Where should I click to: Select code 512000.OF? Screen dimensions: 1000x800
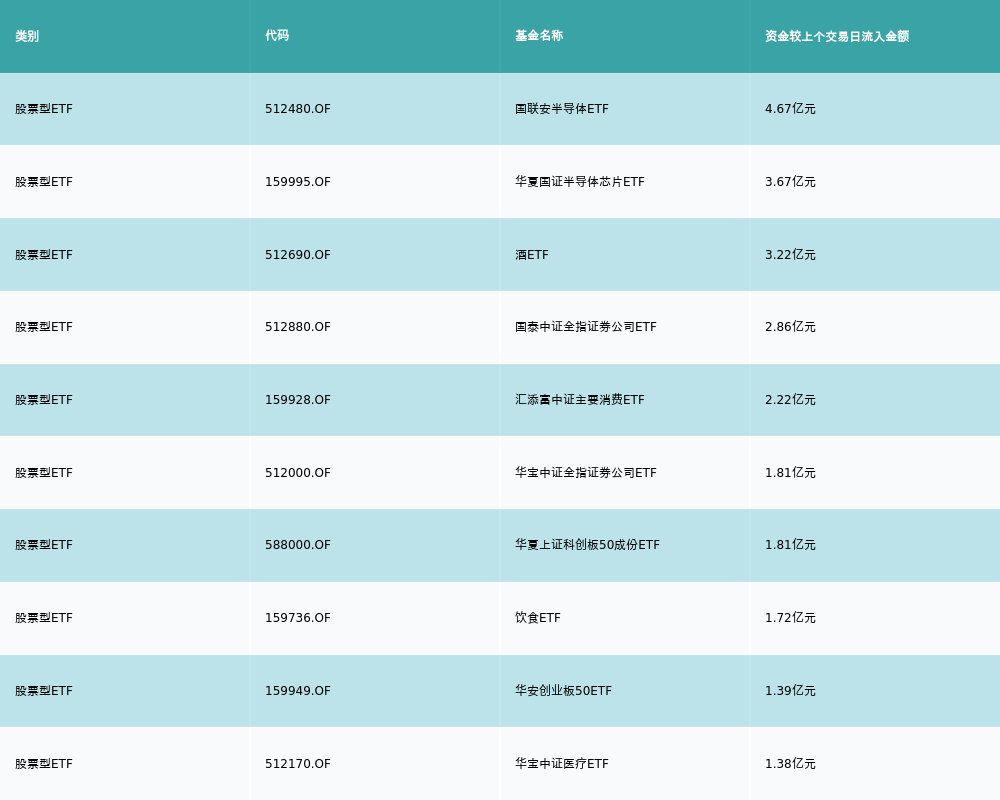coord(298,473)
